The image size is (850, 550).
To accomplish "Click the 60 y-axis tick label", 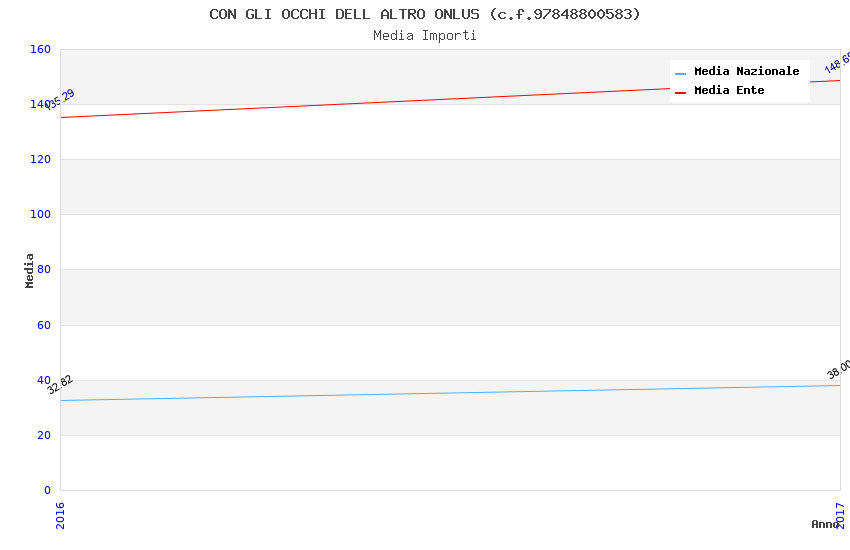I will (x=44, y=325).
